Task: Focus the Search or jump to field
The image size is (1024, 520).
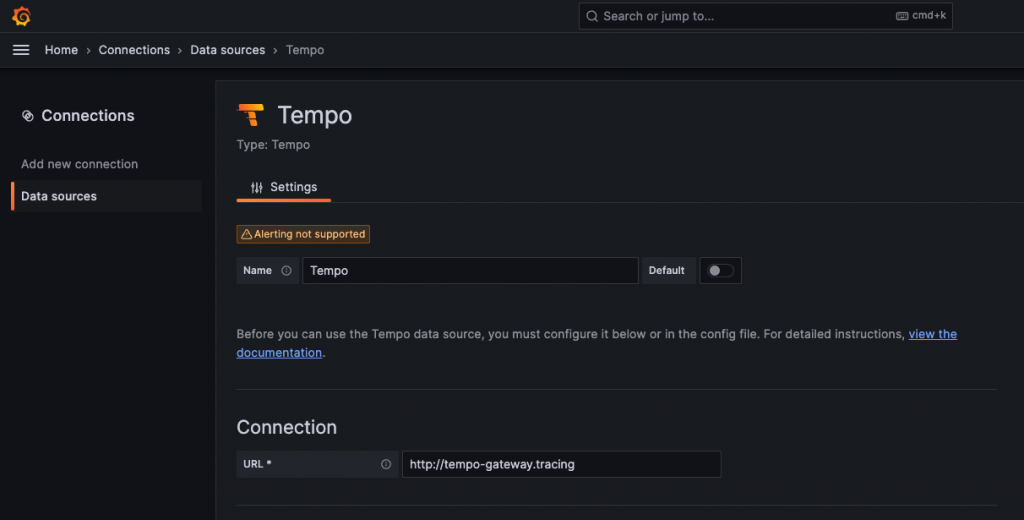Action: coord(765,16)
